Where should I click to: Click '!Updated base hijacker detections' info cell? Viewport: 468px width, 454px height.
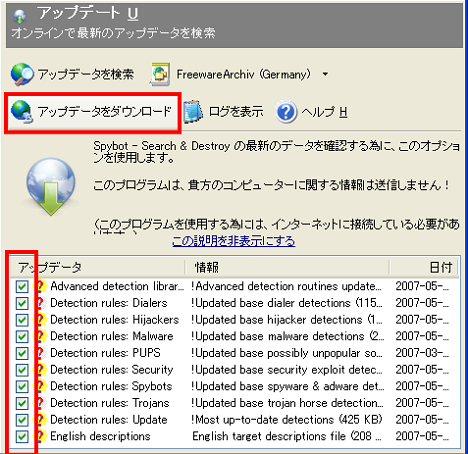point(287,320)
